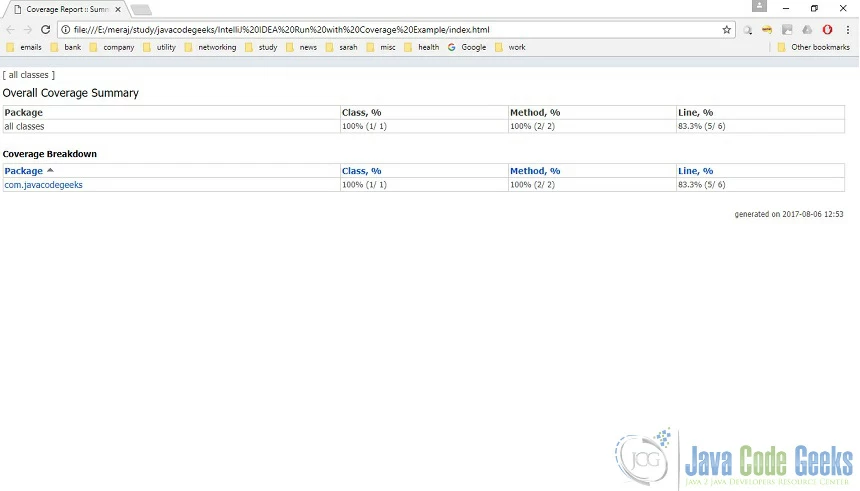Viewport: 860px width, 491px height.
Task: Open the bank bookmark folder
Action: [66, 47]
